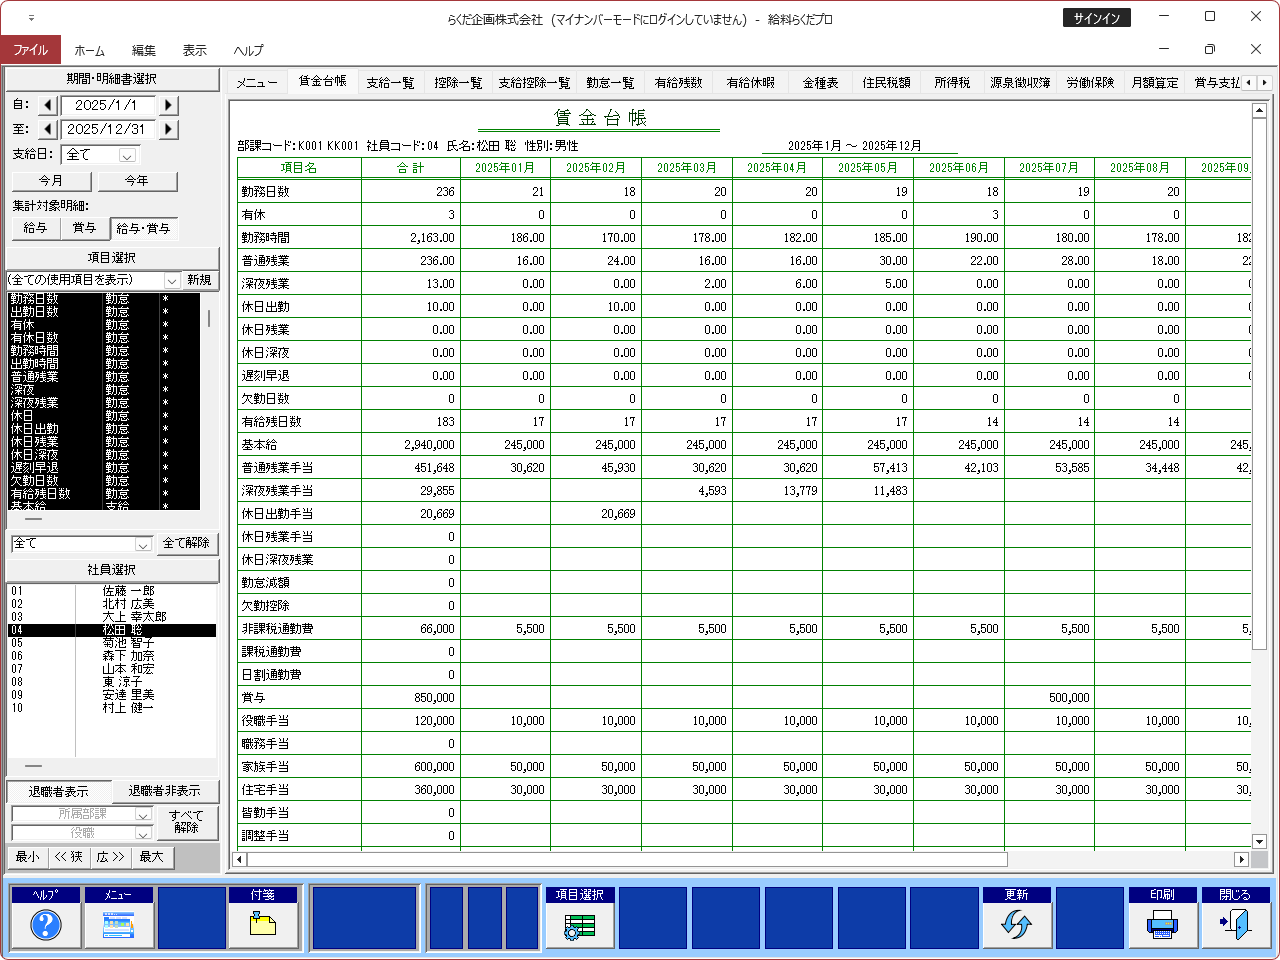Image resolution: width=1280 pixels, height=960 pixels.
Task: Open the item selection (項目選択) icon
Action: tap(580, 925)
